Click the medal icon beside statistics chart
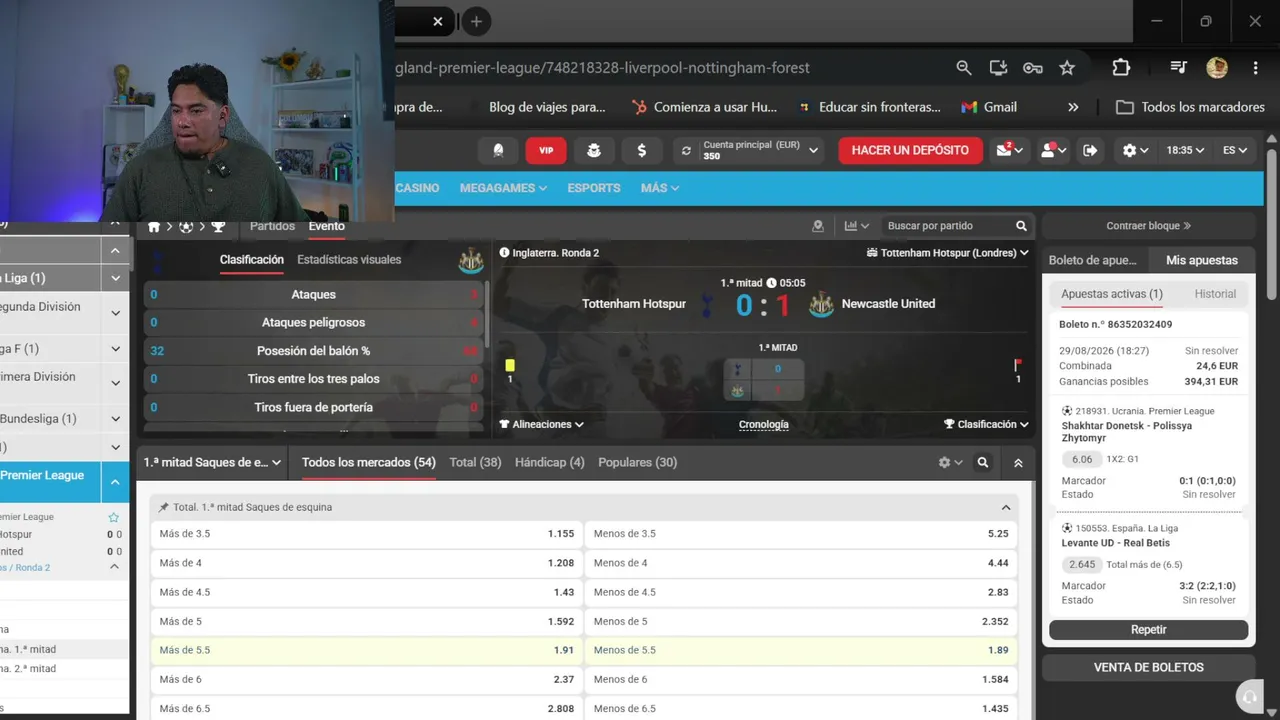 pos(818,226)
